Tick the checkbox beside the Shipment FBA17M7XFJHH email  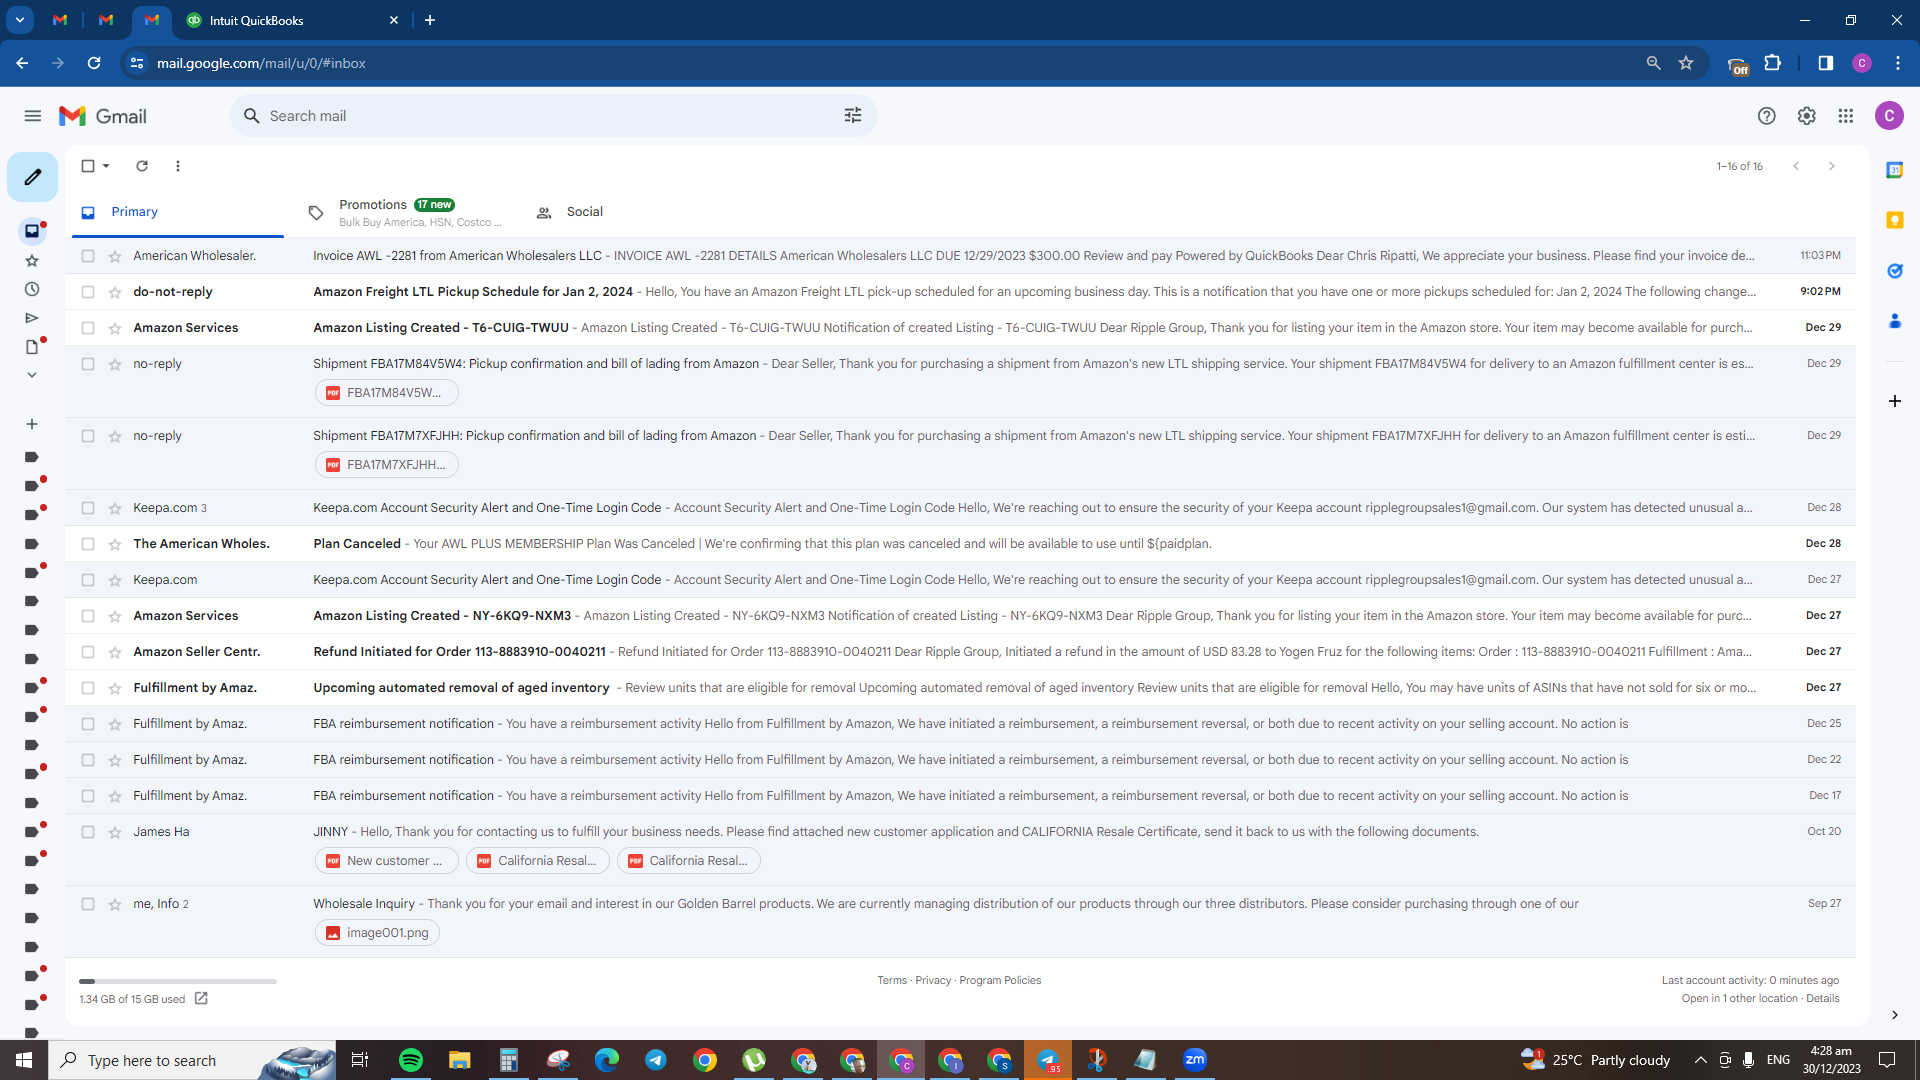click(x=88, y=436)
